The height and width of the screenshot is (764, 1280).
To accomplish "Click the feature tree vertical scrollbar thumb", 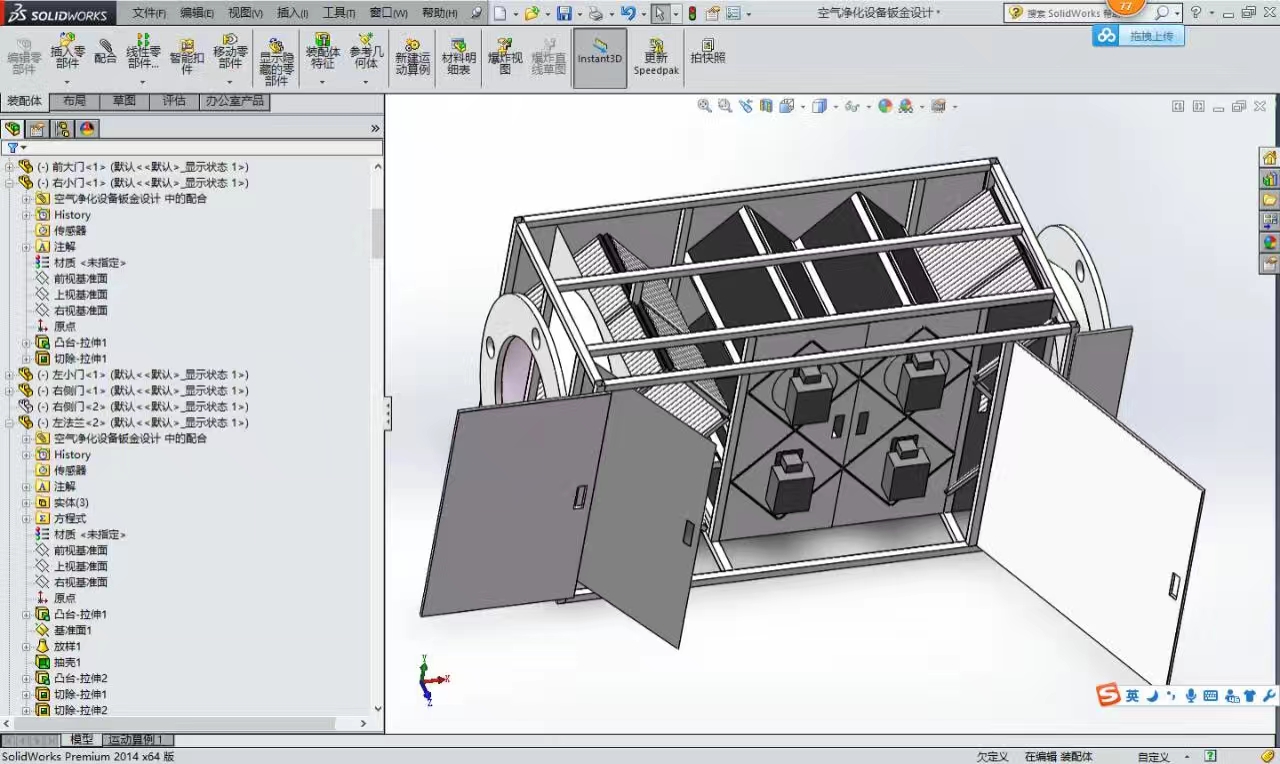I will point(377,233).
